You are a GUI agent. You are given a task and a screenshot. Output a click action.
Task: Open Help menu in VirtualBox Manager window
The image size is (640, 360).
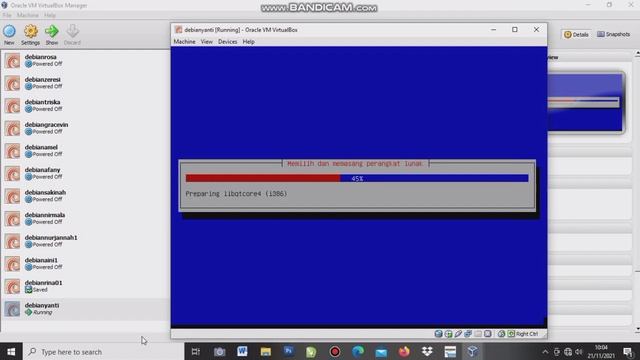pos(50,15)
